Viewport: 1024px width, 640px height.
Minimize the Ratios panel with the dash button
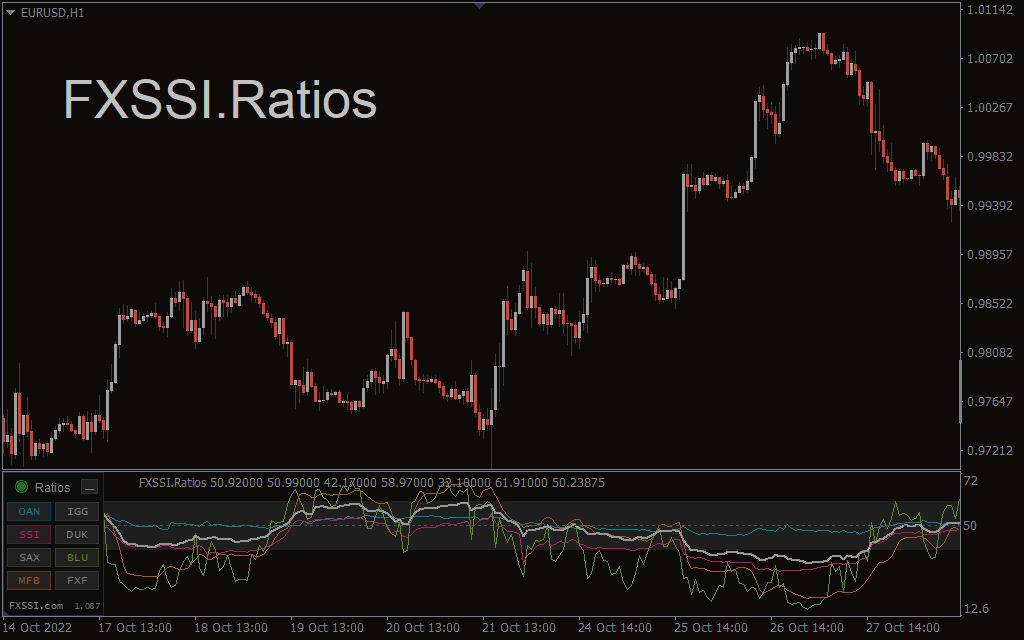pyautogui.click(x=89, y=487)
